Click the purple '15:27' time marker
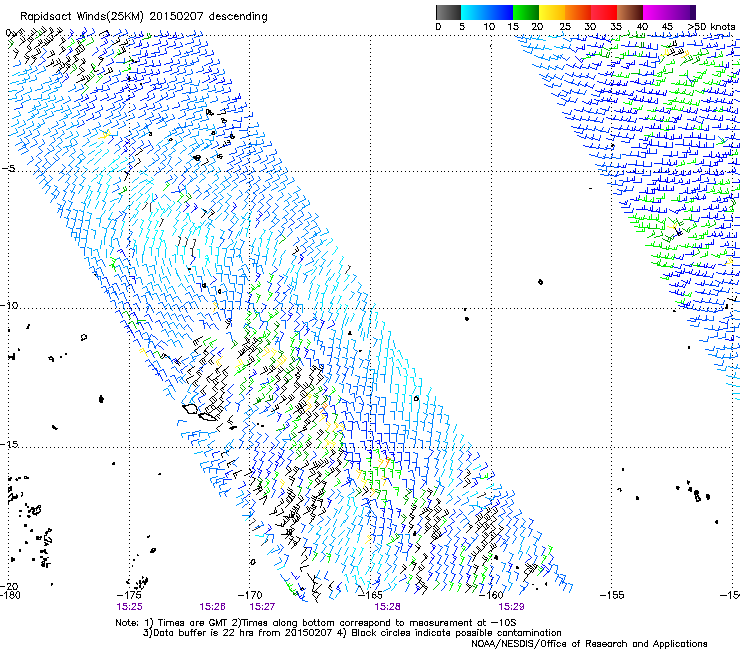740x650 pixels. coord(262,607)
